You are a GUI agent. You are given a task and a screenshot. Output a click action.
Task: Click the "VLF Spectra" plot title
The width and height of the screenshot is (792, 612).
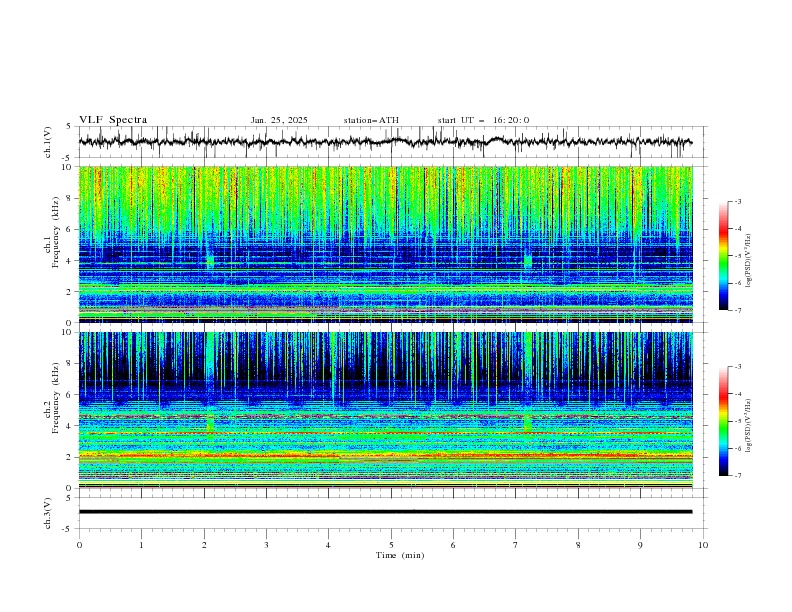click(x=113, y=120)
